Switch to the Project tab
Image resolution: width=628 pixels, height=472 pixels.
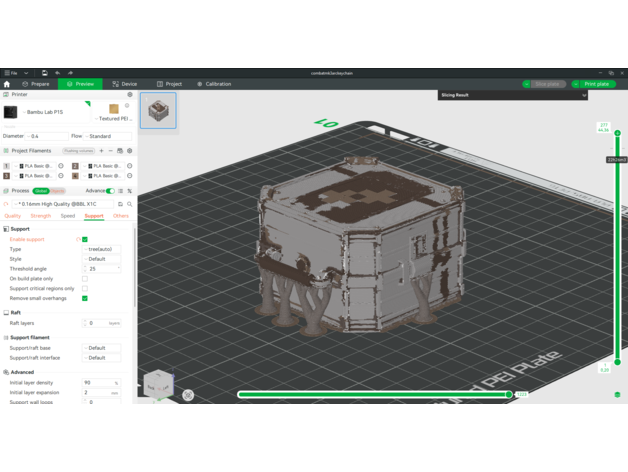point(169,84)
